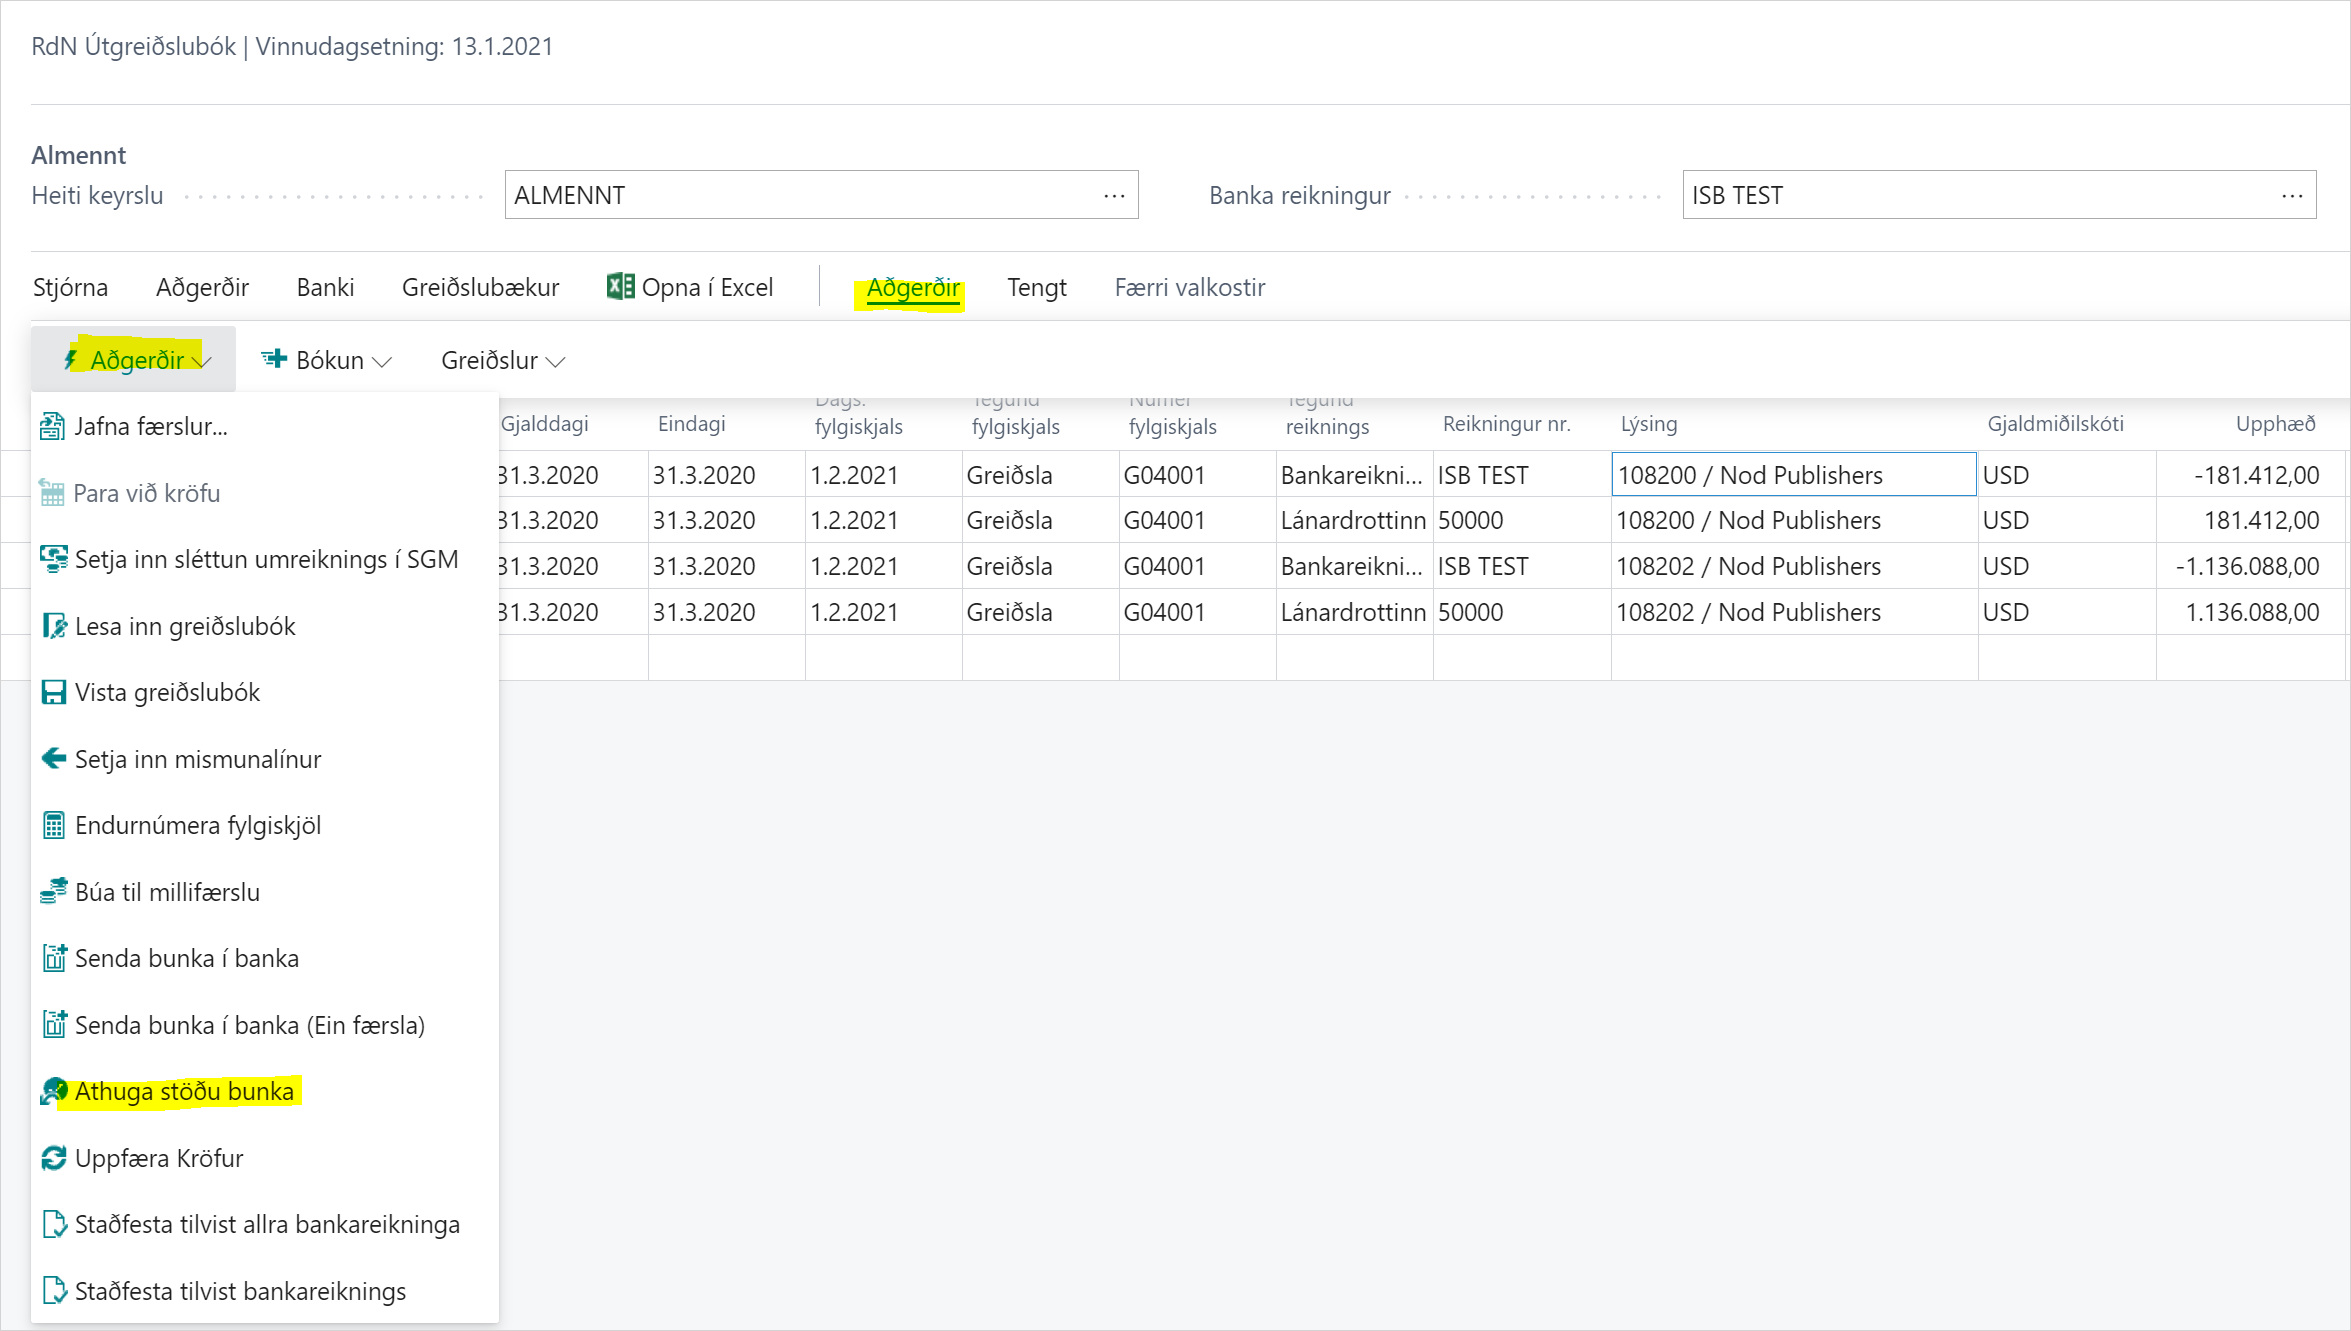Choose Endurnúmera fylgiskjöl entry
The image size is (2351, 1331).
[265, 825]
